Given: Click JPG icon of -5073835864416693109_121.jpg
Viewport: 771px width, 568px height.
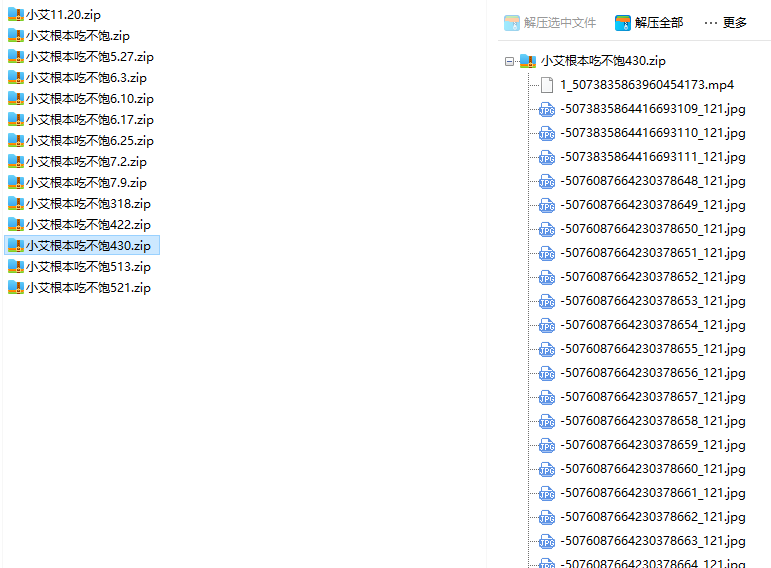Looking at the screenshot, I should pos(547,109).
